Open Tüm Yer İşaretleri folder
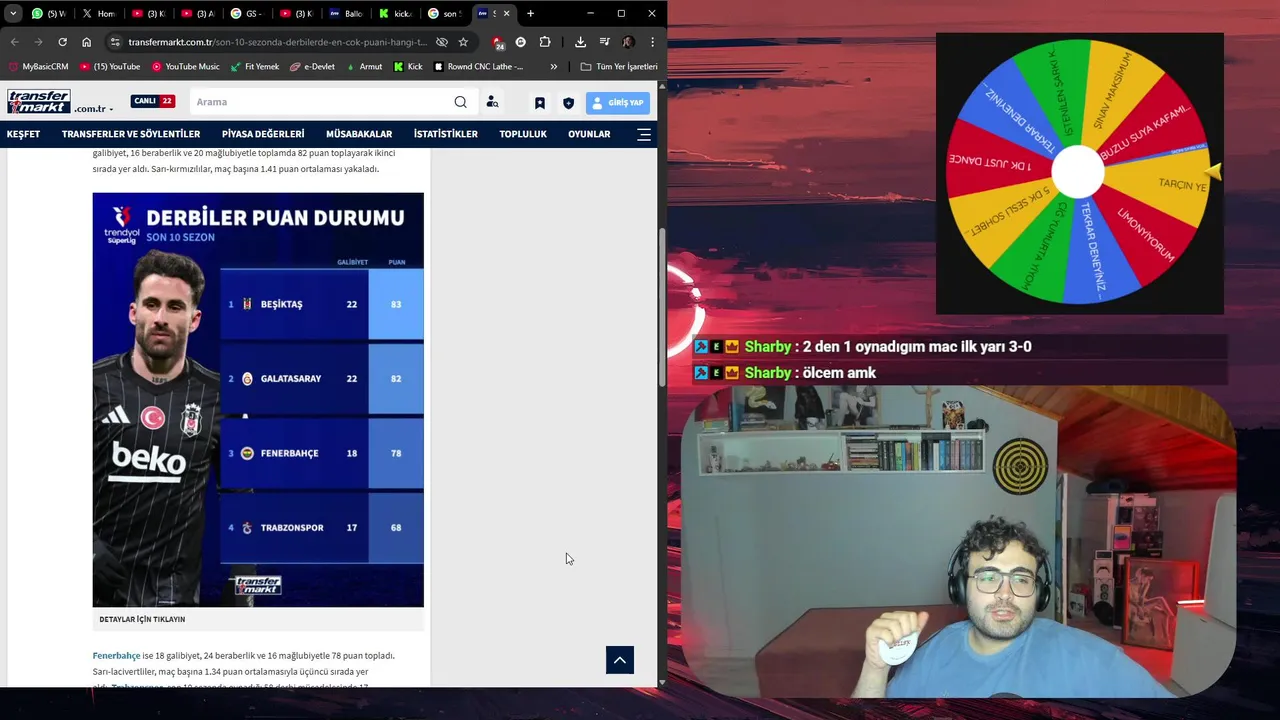This screenshot has height=720, width=1280. point(619,67)
